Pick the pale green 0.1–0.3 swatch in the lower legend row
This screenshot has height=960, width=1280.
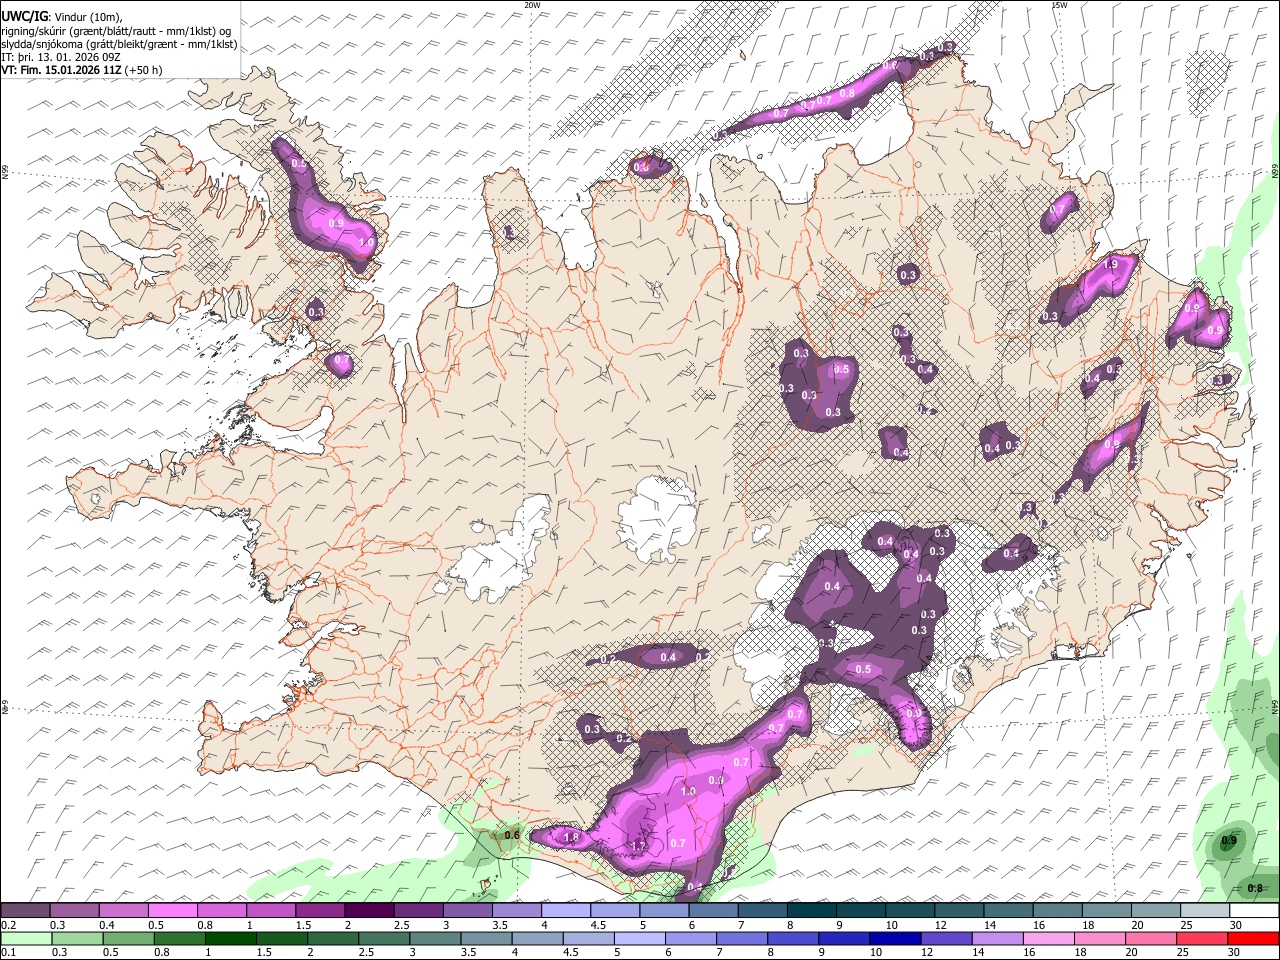pyautogui.click(x=26, y=939)
